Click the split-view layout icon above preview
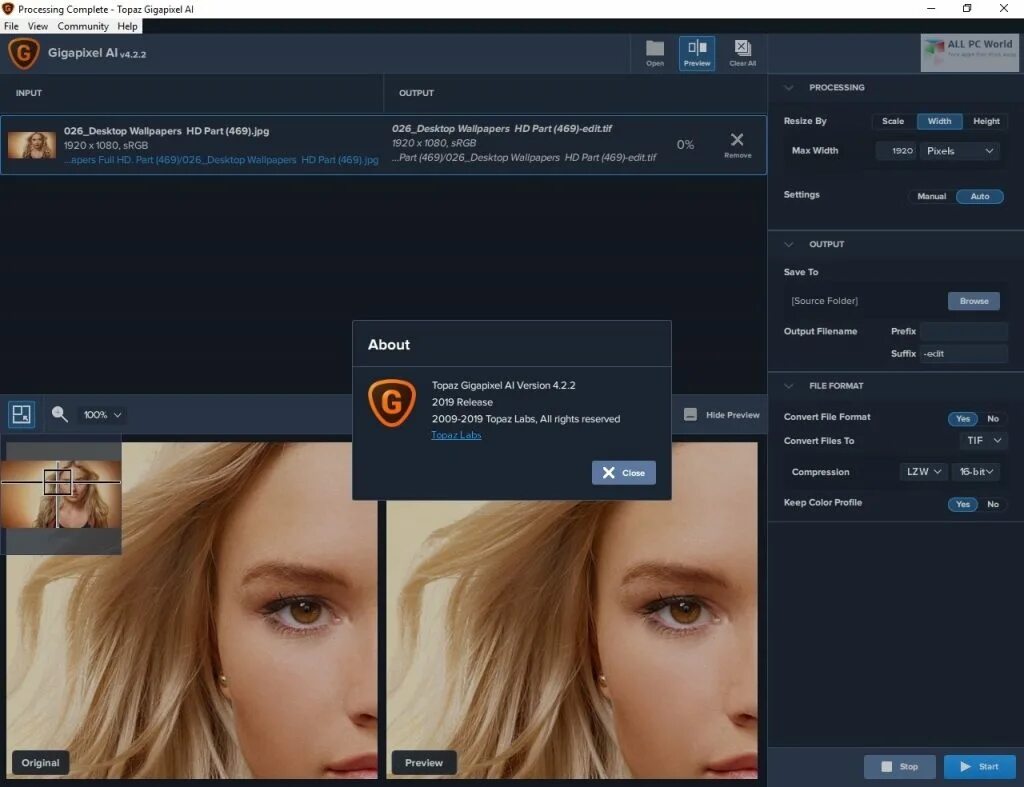This screenshot has width=1024, height=787. (21, 414)
